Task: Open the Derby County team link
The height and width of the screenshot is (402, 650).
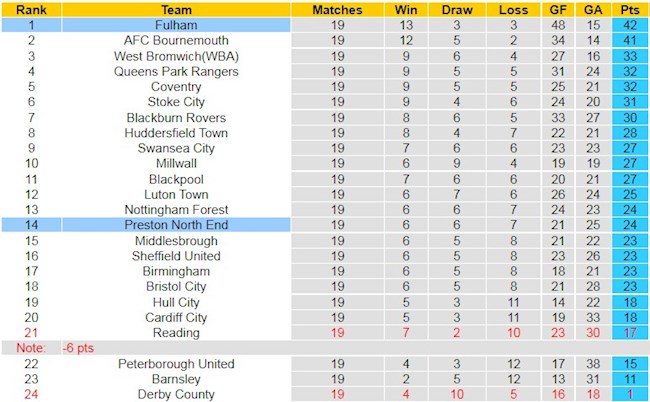Action: (x=176, y=395)
